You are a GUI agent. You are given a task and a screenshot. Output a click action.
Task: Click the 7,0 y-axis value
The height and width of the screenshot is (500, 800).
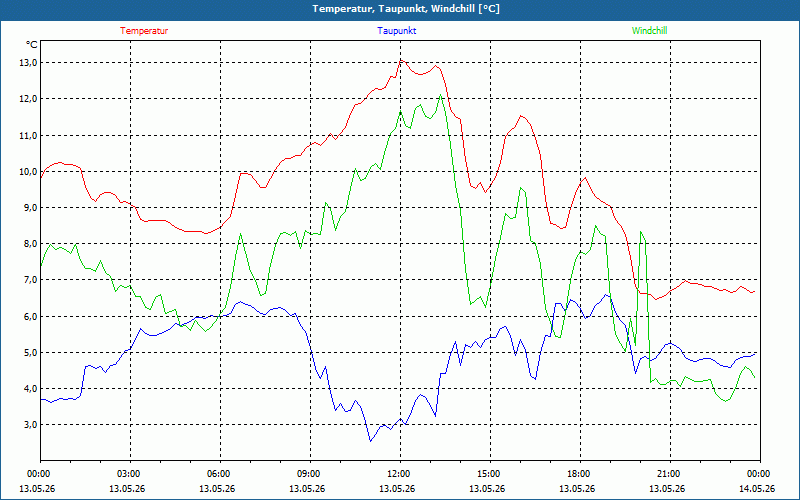30,280
